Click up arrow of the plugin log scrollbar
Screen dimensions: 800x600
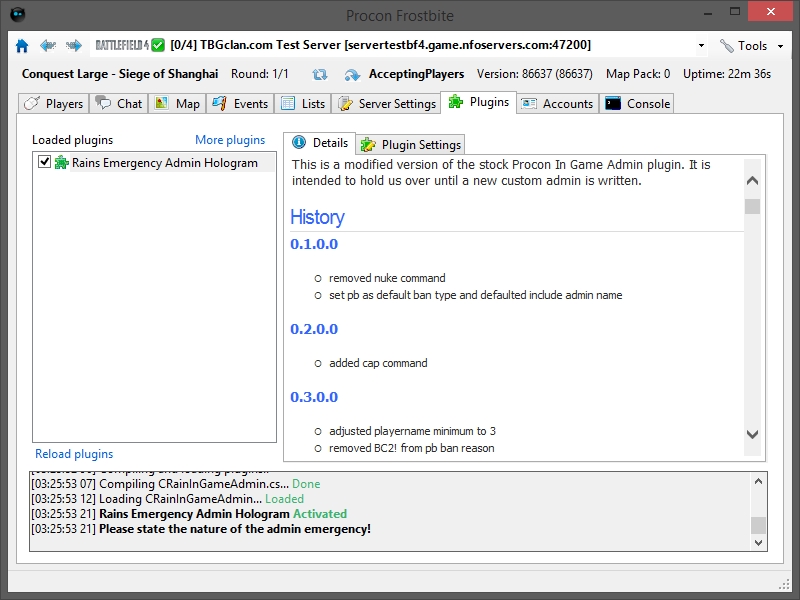pos(758,481)
